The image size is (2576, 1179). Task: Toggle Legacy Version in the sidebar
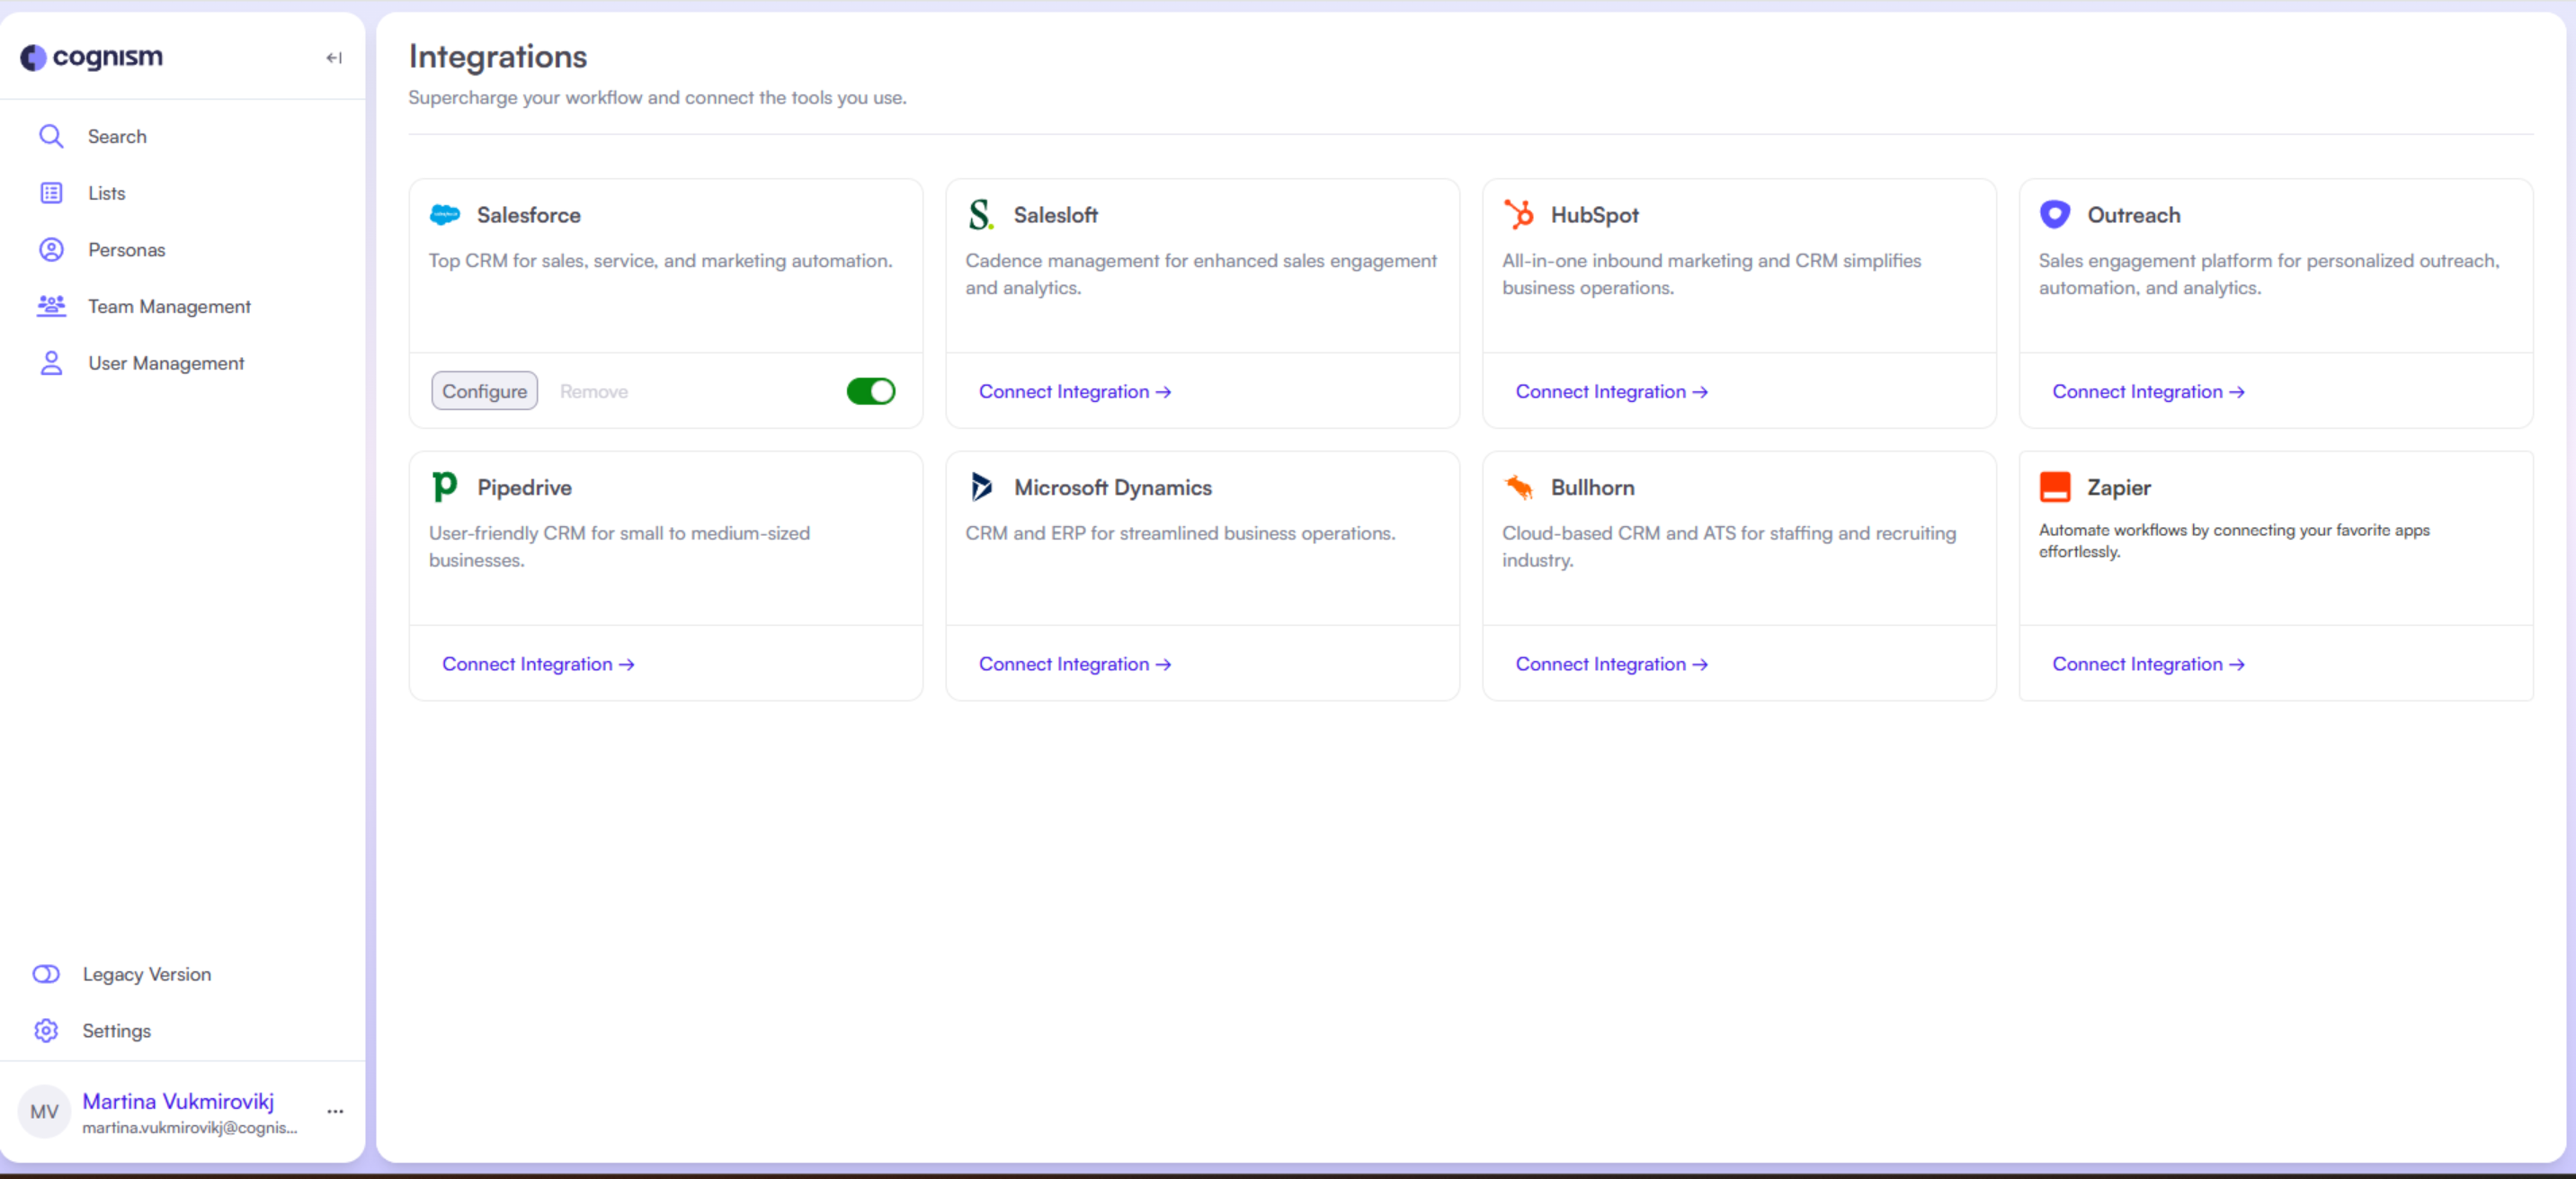(46, 973)
